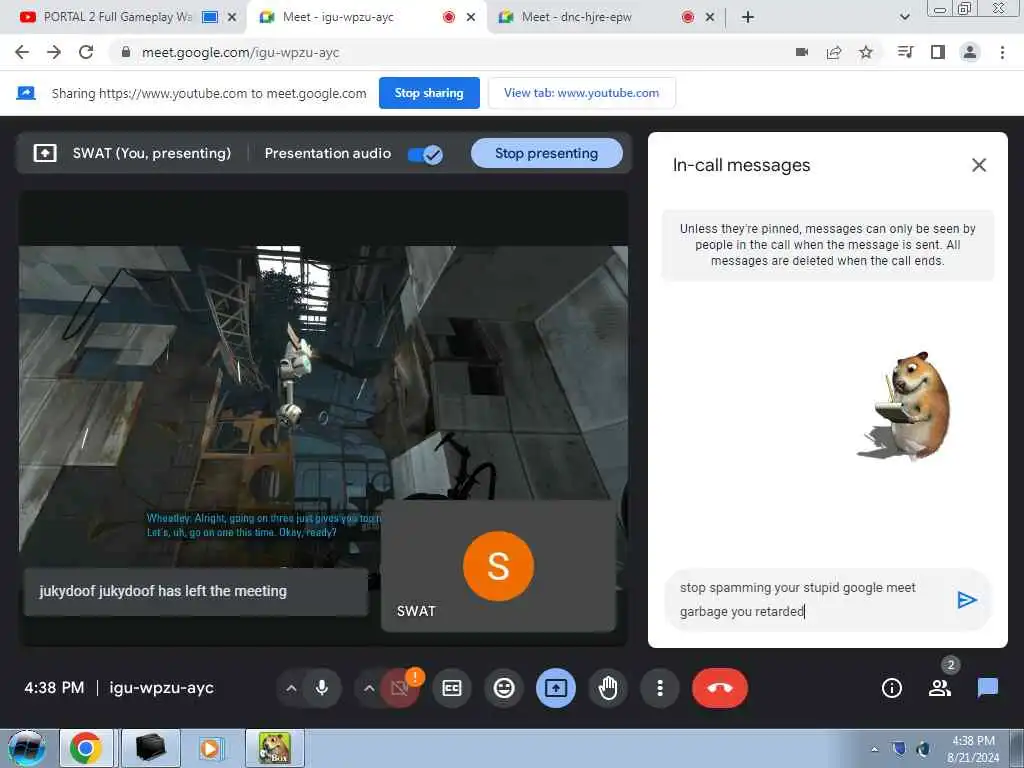Open the Chrome side panel icon
Viewport: 1024px width, 768px height.
click(x=938, y=52)
